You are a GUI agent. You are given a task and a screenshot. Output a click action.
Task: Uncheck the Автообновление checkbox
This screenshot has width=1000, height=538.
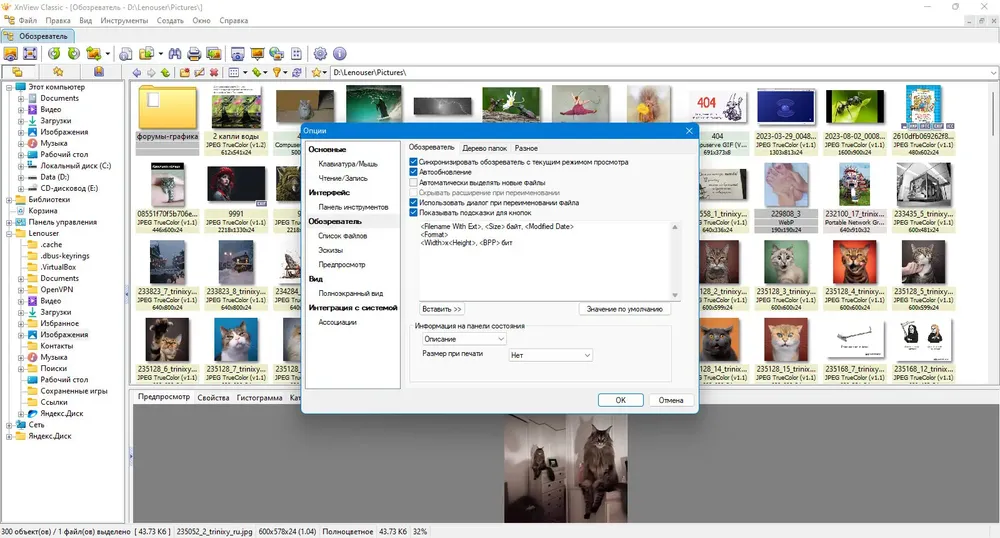tap(413, 172)
